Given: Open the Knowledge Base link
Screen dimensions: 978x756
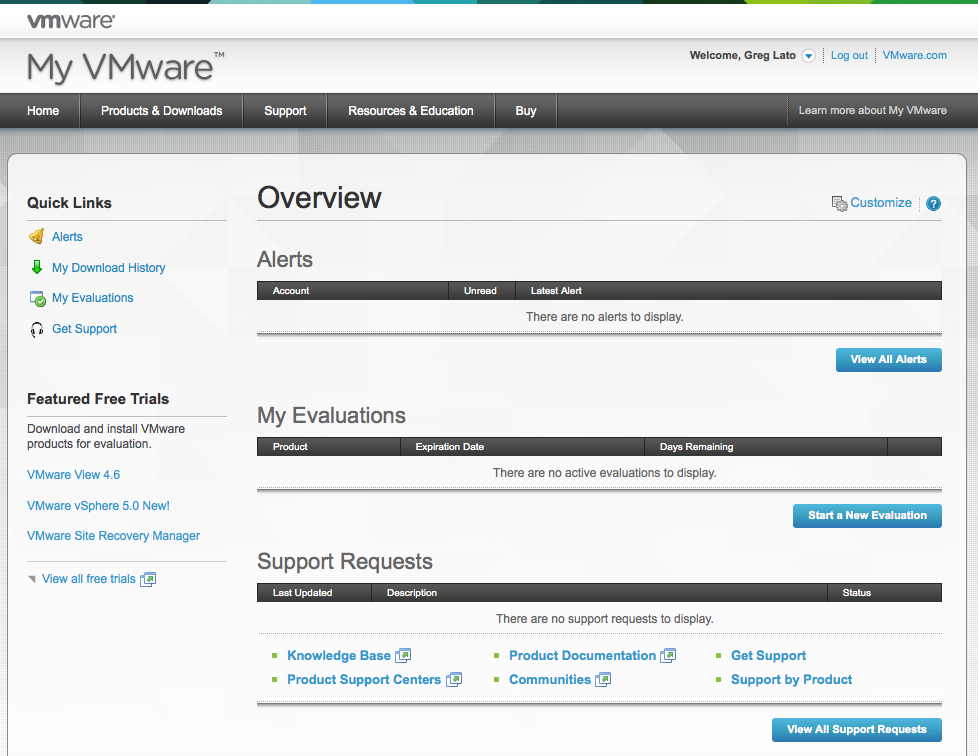Looking at the screenshot, I should [339, 656].
